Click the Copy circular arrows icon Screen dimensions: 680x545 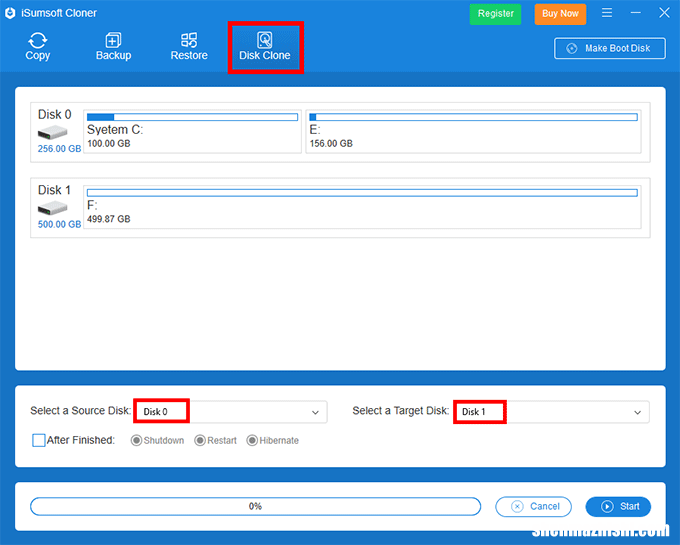(38, 40)
